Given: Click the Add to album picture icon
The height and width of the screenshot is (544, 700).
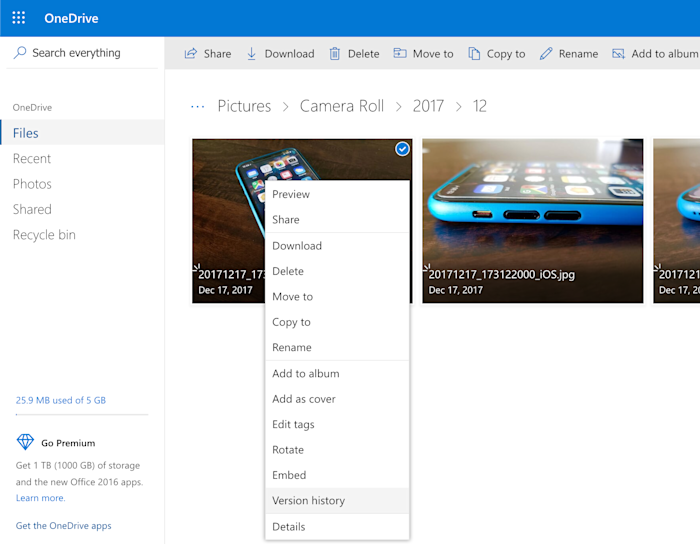Looking at the screenshot, I should pos(618,54).
